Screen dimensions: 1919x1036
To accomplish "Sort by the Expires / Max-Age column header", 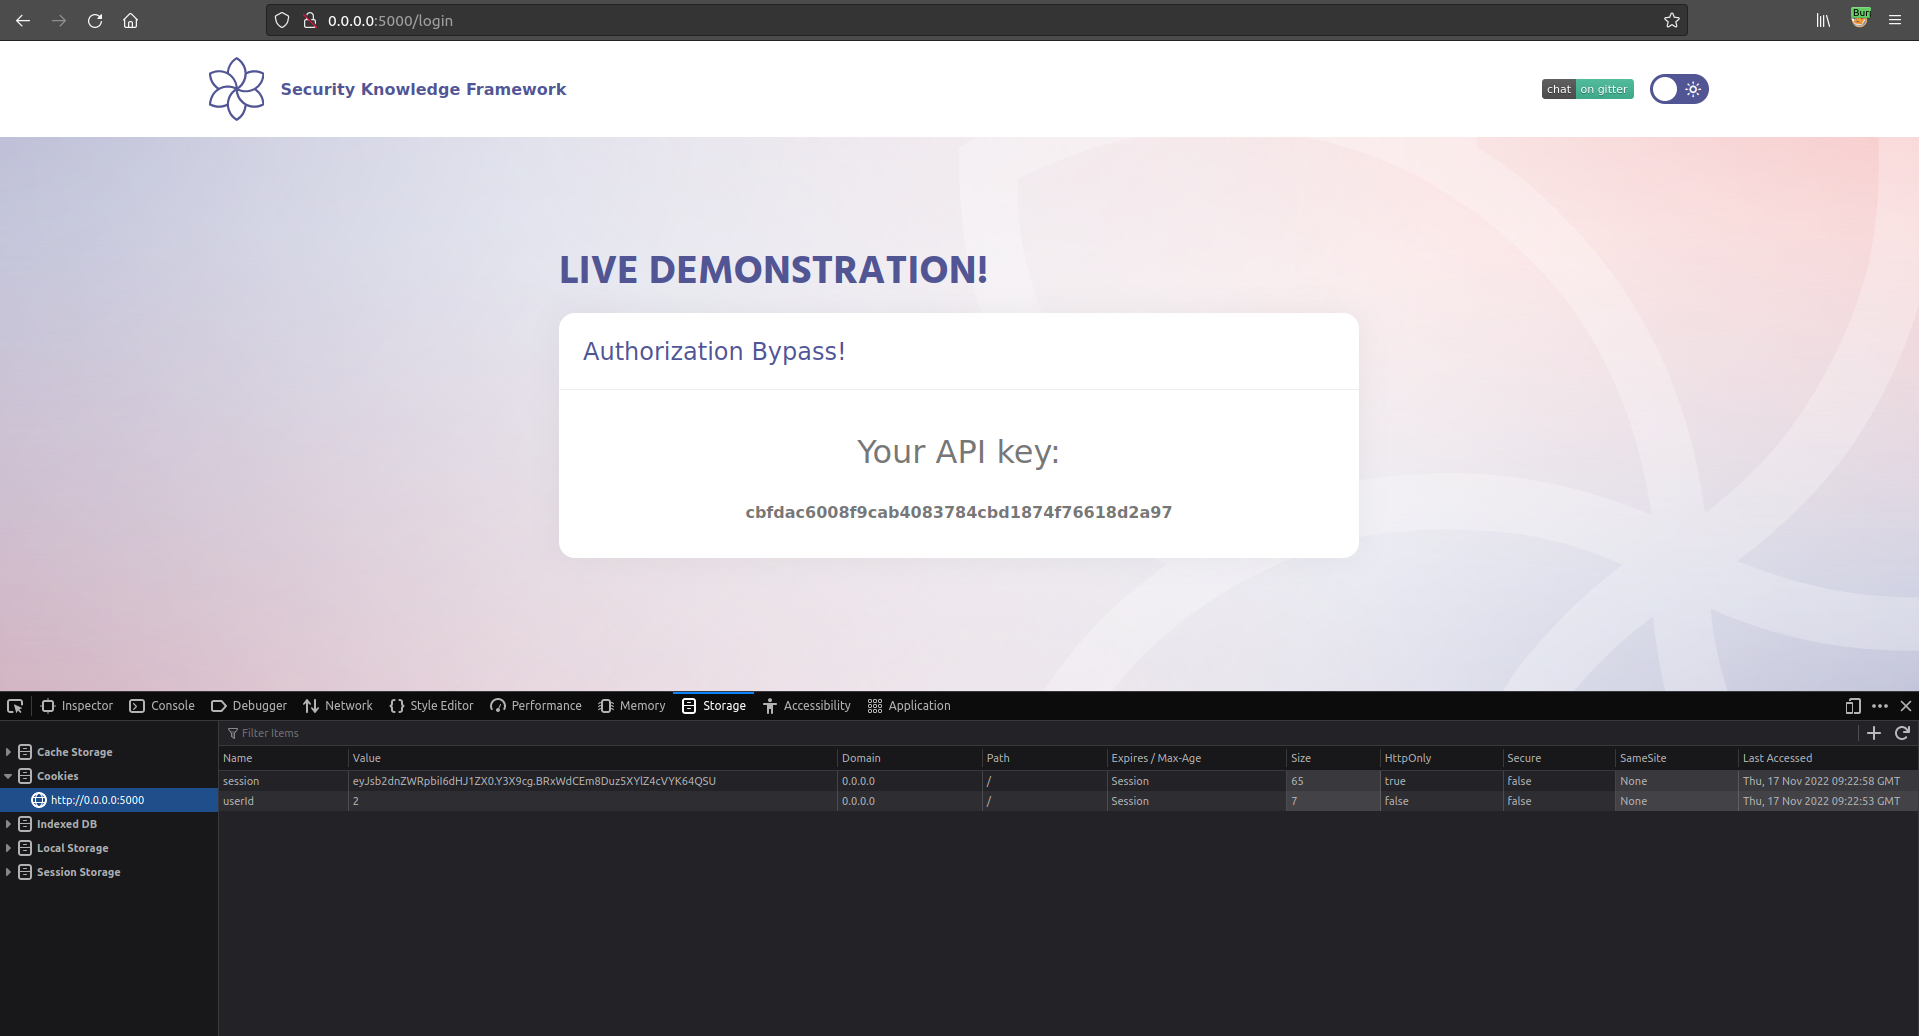I will pyautogui.click(x=1196, y=758).
